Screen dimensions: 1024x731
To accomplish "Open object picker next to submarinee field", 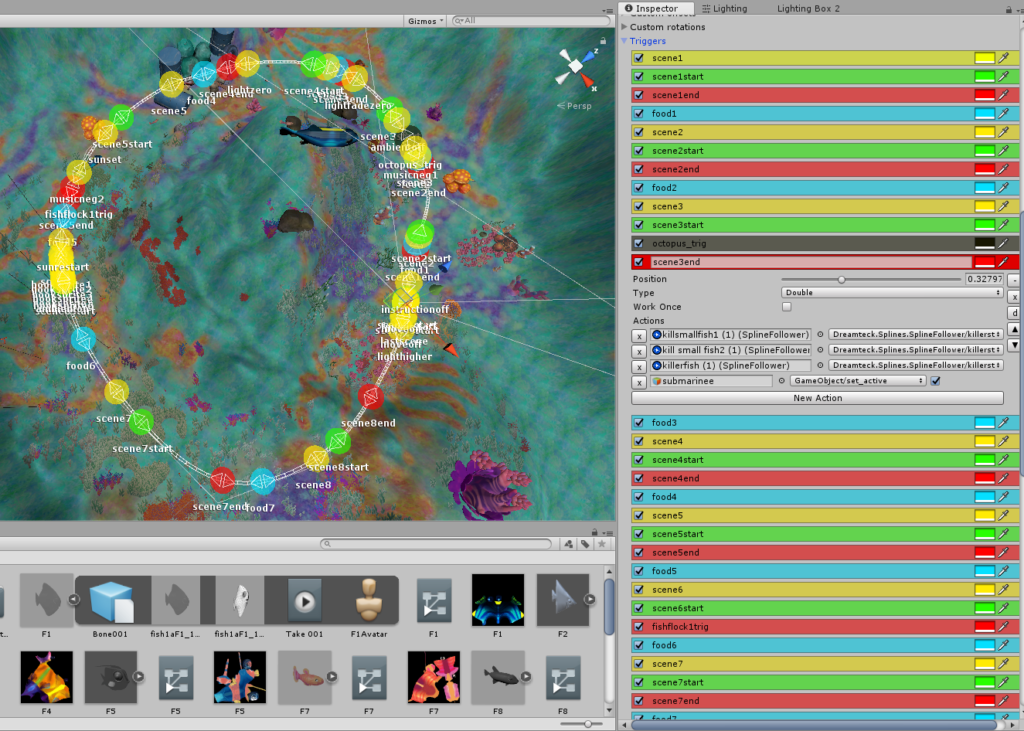I will [781, 381].
